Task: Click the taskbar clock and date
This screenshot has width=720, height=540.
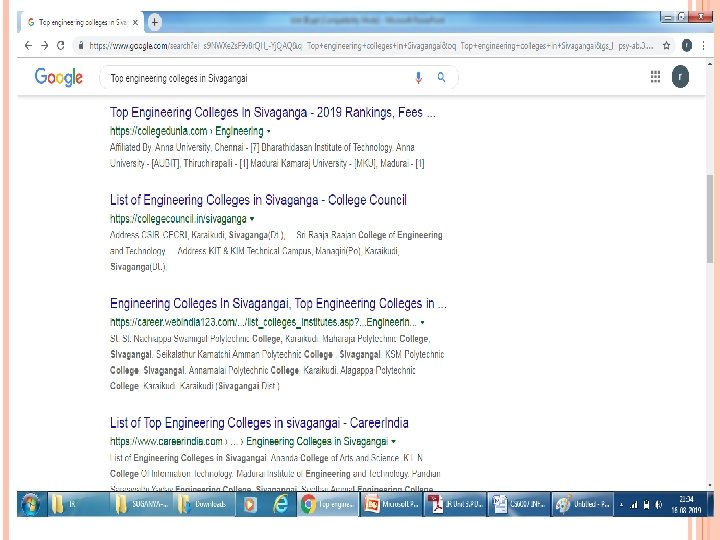Action: [x=686, y=504]
